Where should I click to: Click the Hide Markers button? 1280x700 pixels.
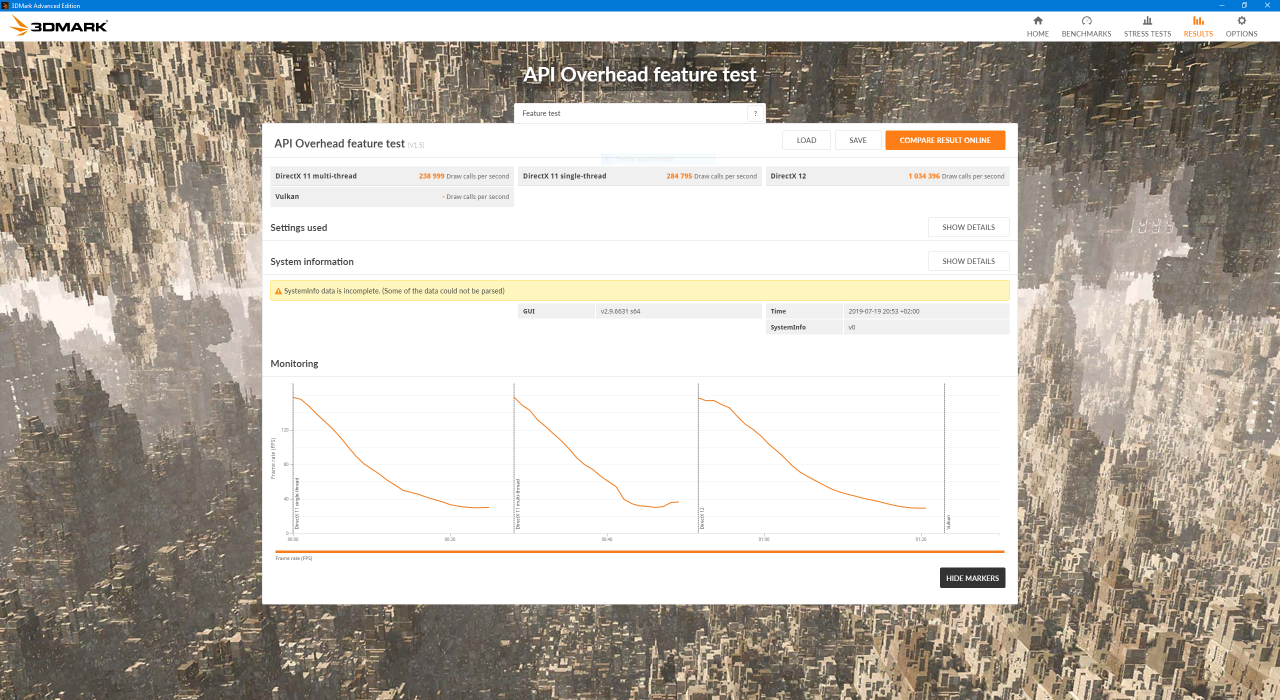(972, 578)
